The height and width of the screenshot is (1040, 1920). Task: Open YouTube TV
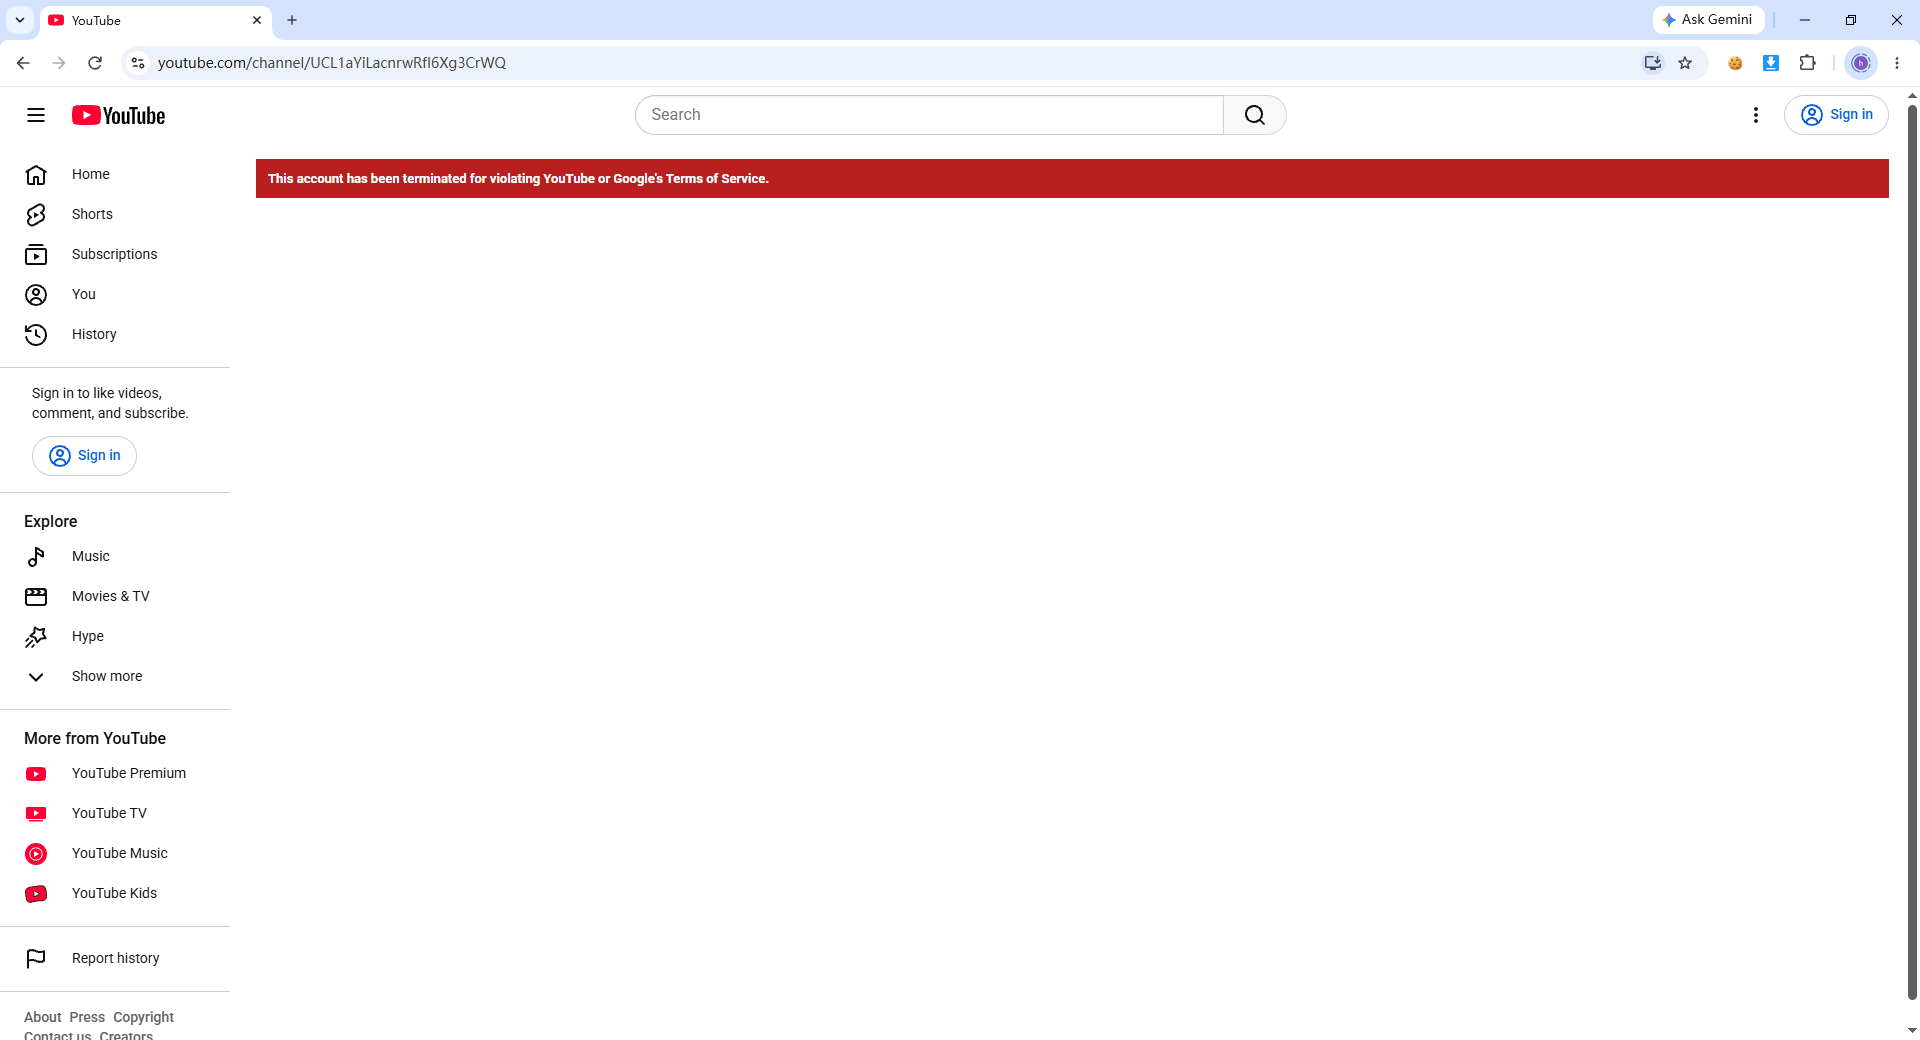pos(115,813)
